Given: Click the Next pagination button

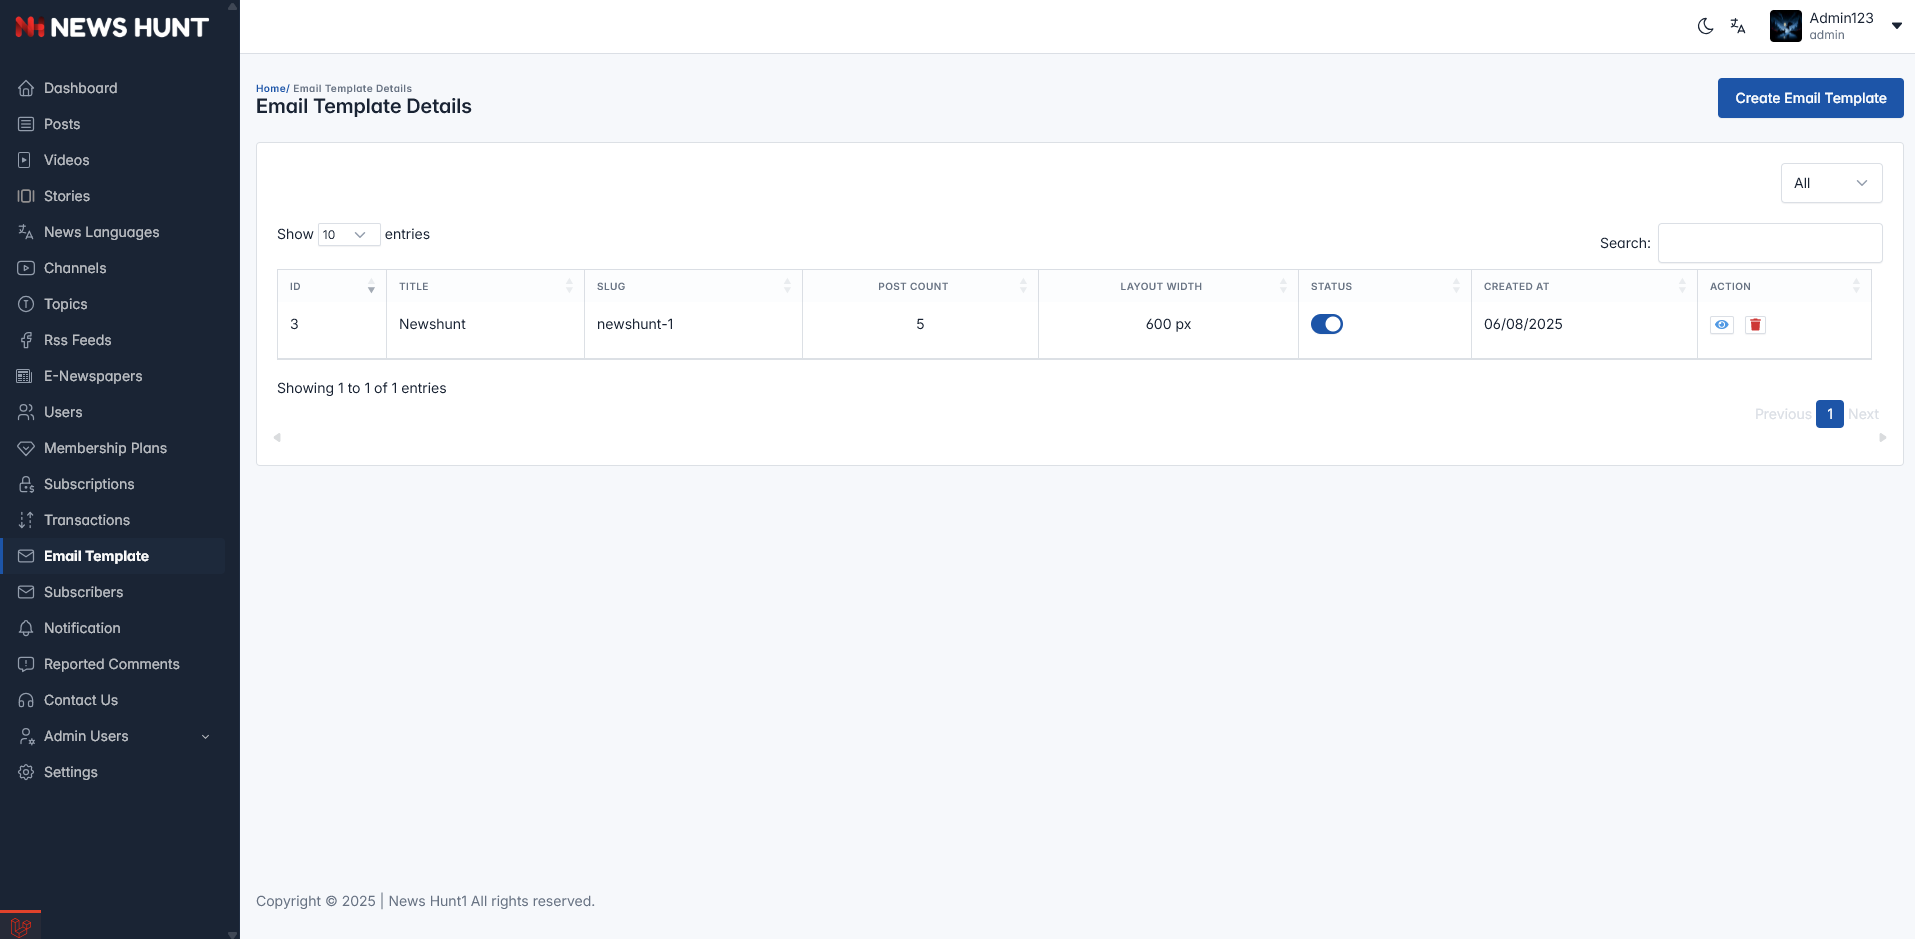Looking at the screenshot, I should point(1863,414).
